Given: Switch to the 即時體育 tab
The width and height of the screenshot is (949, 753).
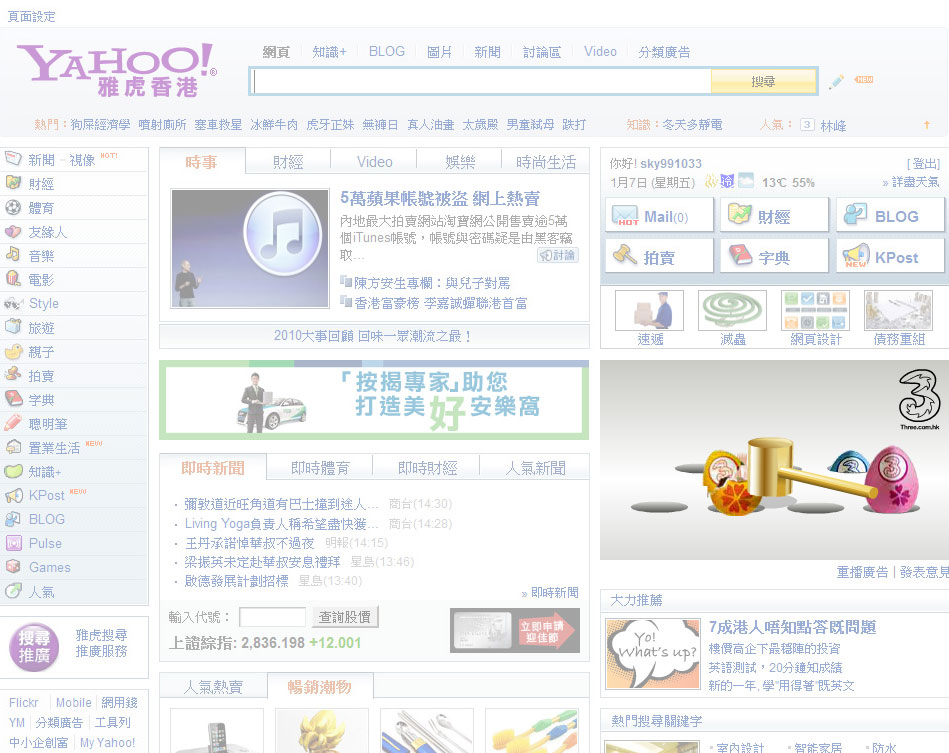Looking at the screenshot, I should pyautogui.click(x=320, y=468).
